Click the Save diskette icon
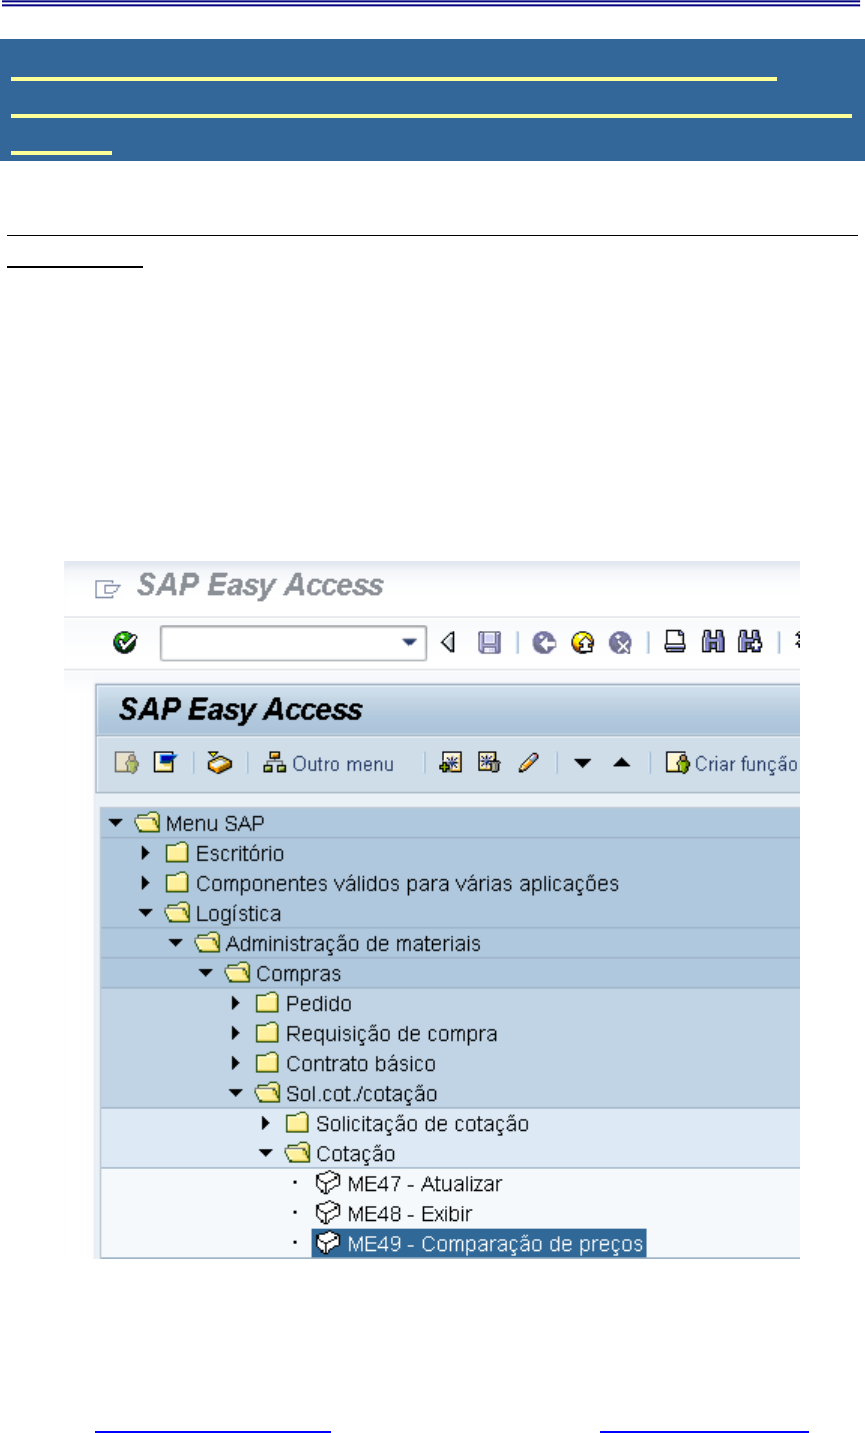 tap(489, 643)
